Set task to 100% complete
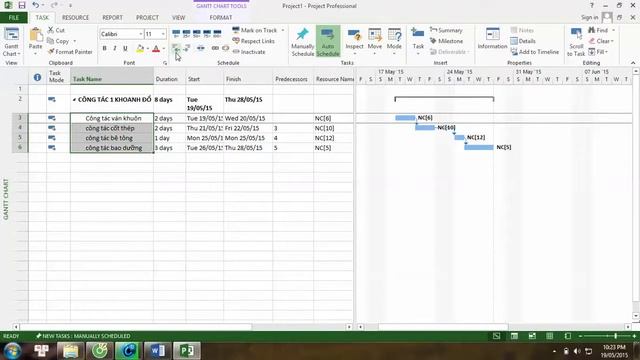640x360 pixels. (217, 33)
